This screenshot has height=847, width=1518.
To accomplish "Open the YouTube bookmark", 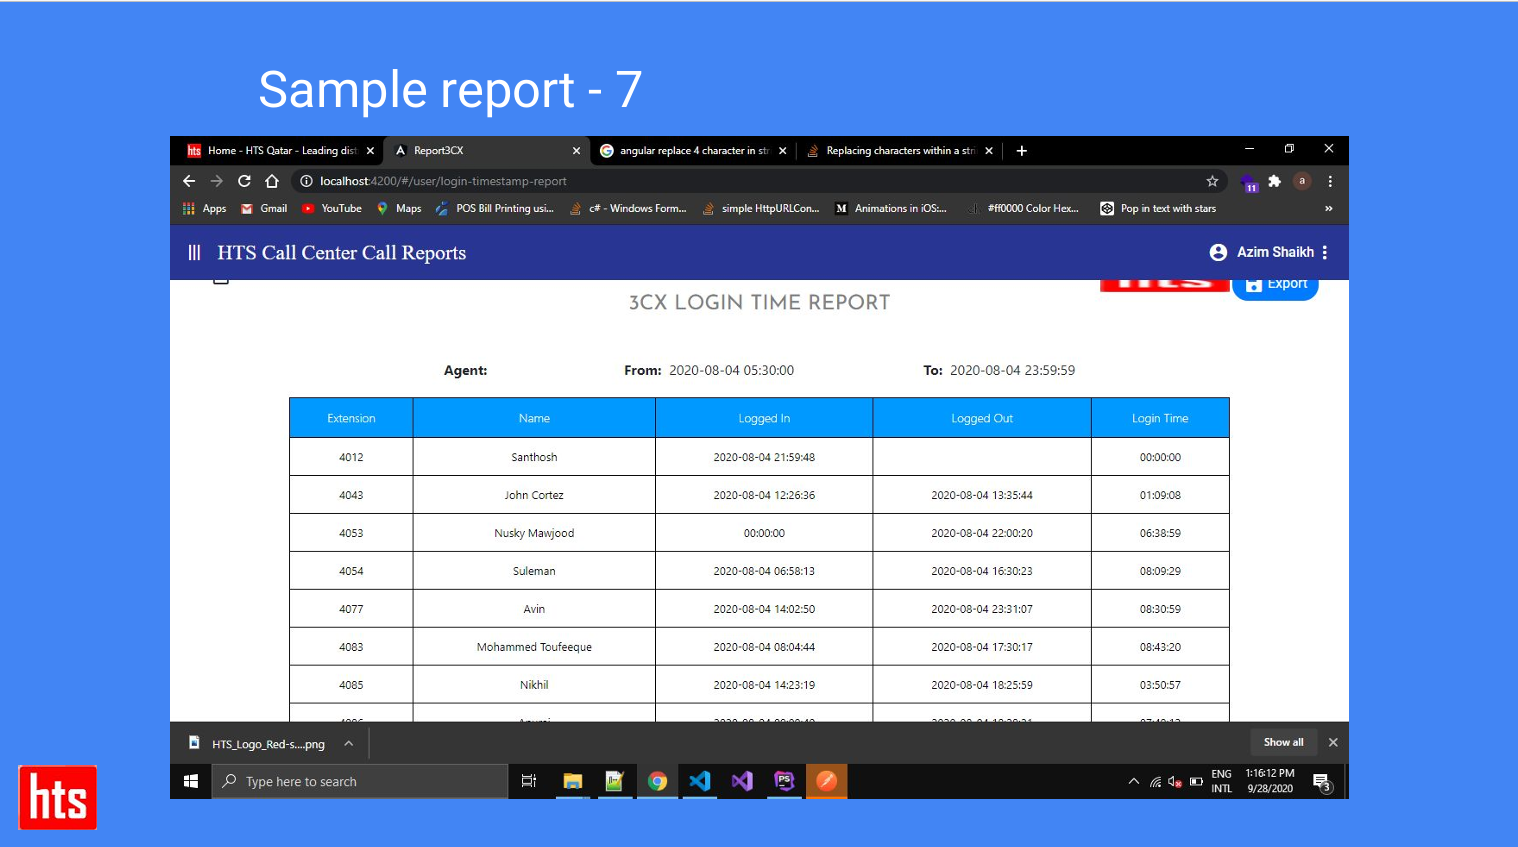I will (332, 209).
